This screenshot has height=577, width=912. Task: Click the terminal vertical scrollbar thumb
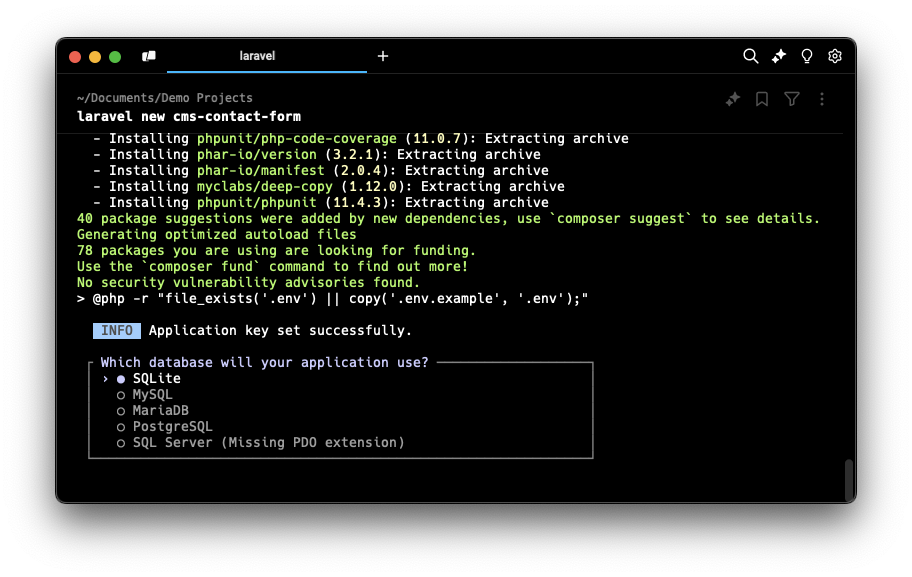[x=849, y=479]
